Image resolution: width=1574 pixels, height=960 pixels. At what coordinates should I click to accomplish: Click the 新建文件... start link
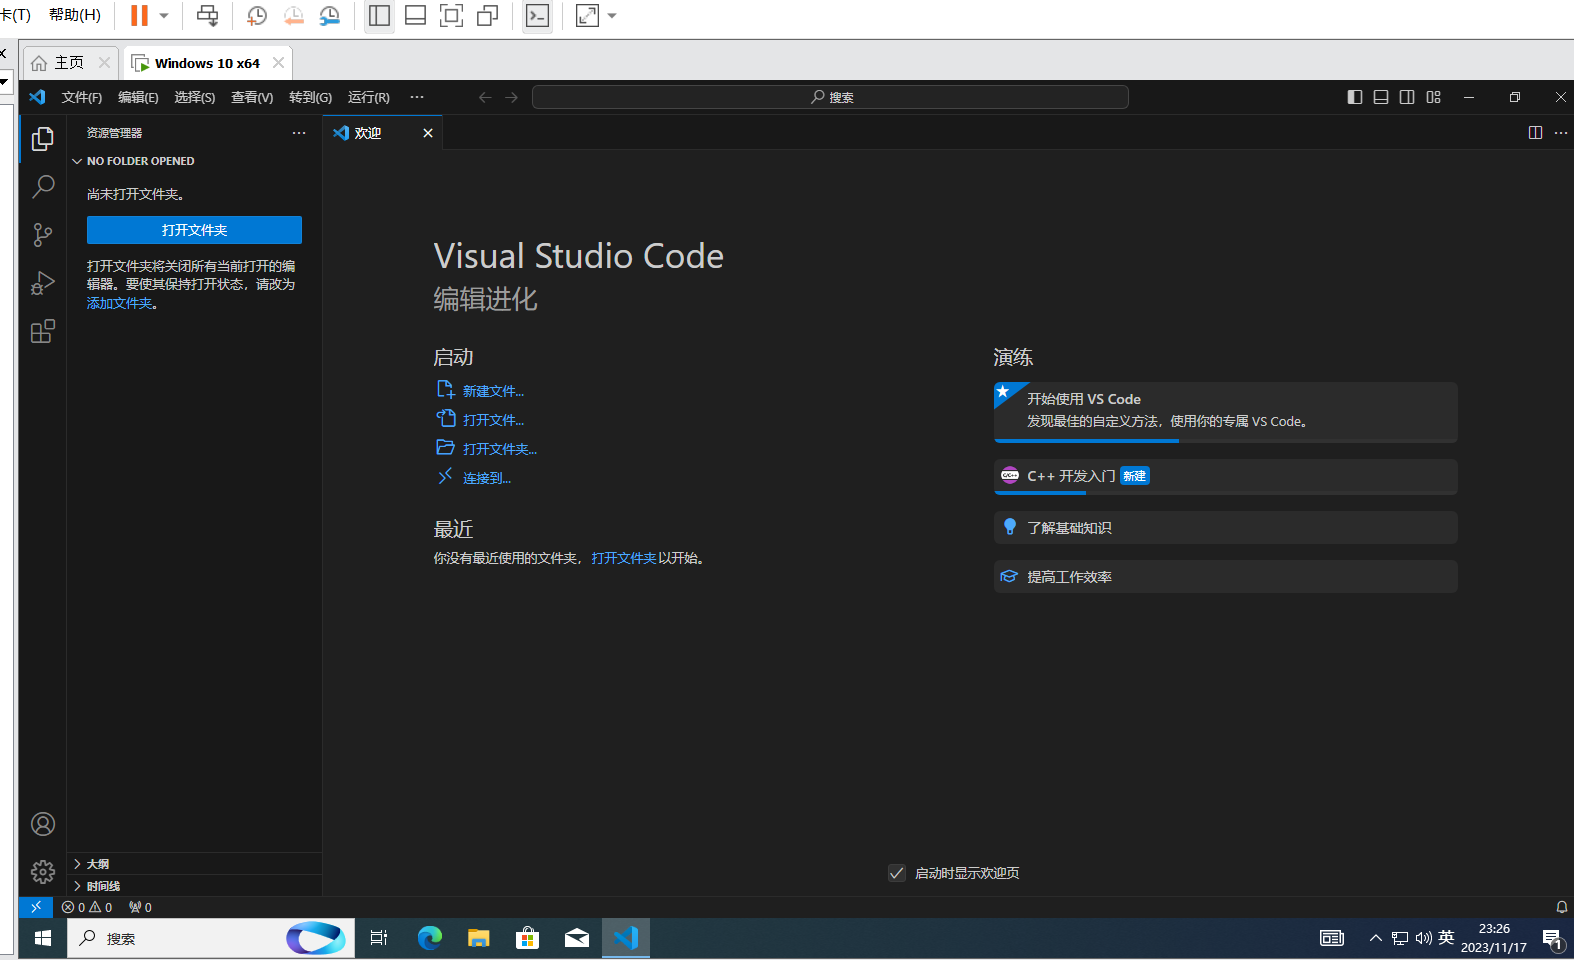[493, 391]
